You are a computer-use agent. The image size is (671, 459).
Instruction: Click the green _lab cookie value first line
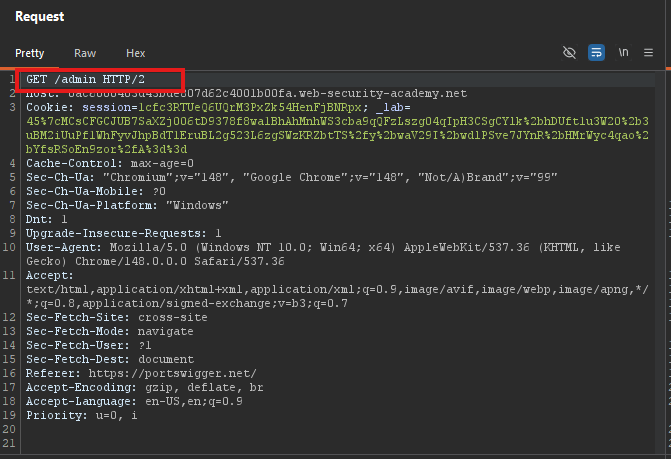(337, 121)
